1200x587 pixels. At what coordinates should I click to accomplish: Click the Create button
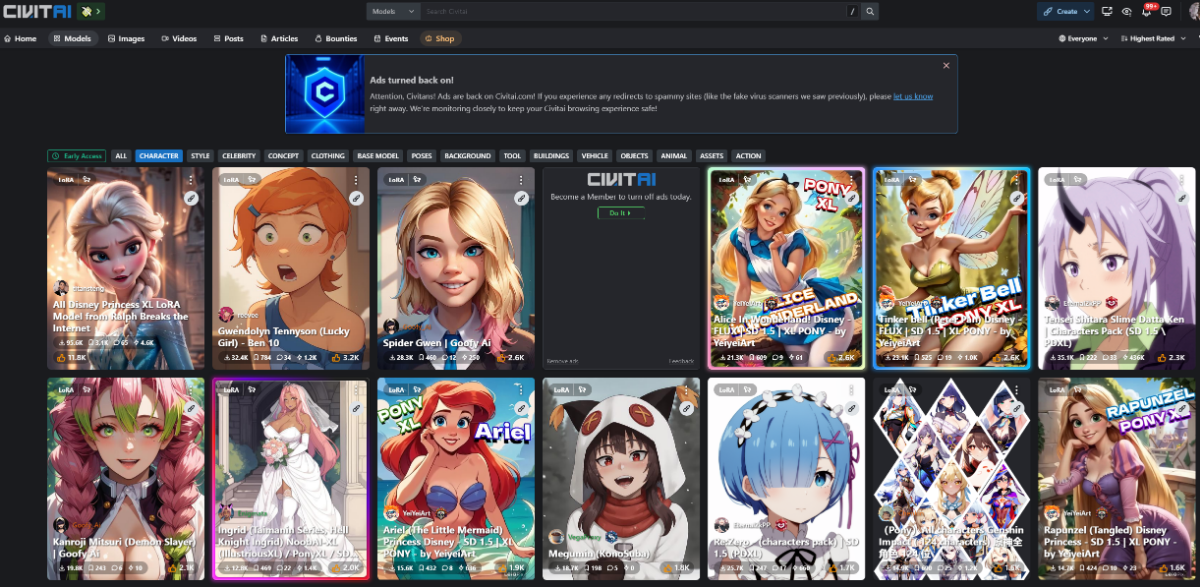click(1059, 11)
